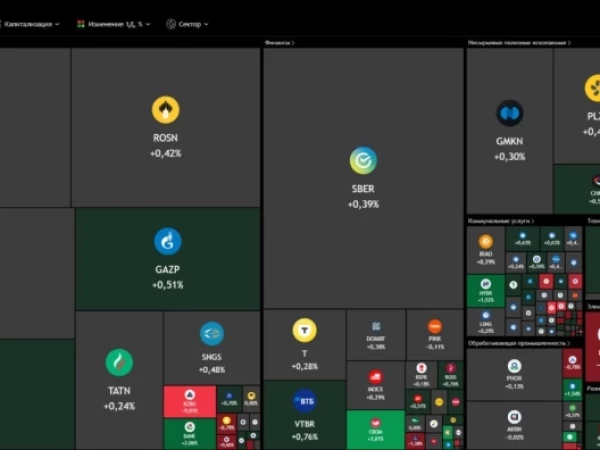Open the red -0,78% tile right of PHOR
This screenshot has width=600, height=450.
tap(572, 363)
